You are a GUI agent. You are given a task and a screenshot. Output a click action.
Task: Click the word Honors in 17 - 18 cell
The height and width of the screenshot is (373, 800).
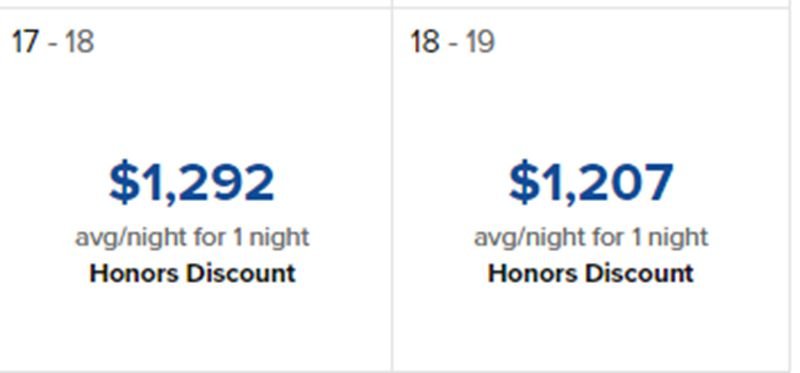[135, 273]
